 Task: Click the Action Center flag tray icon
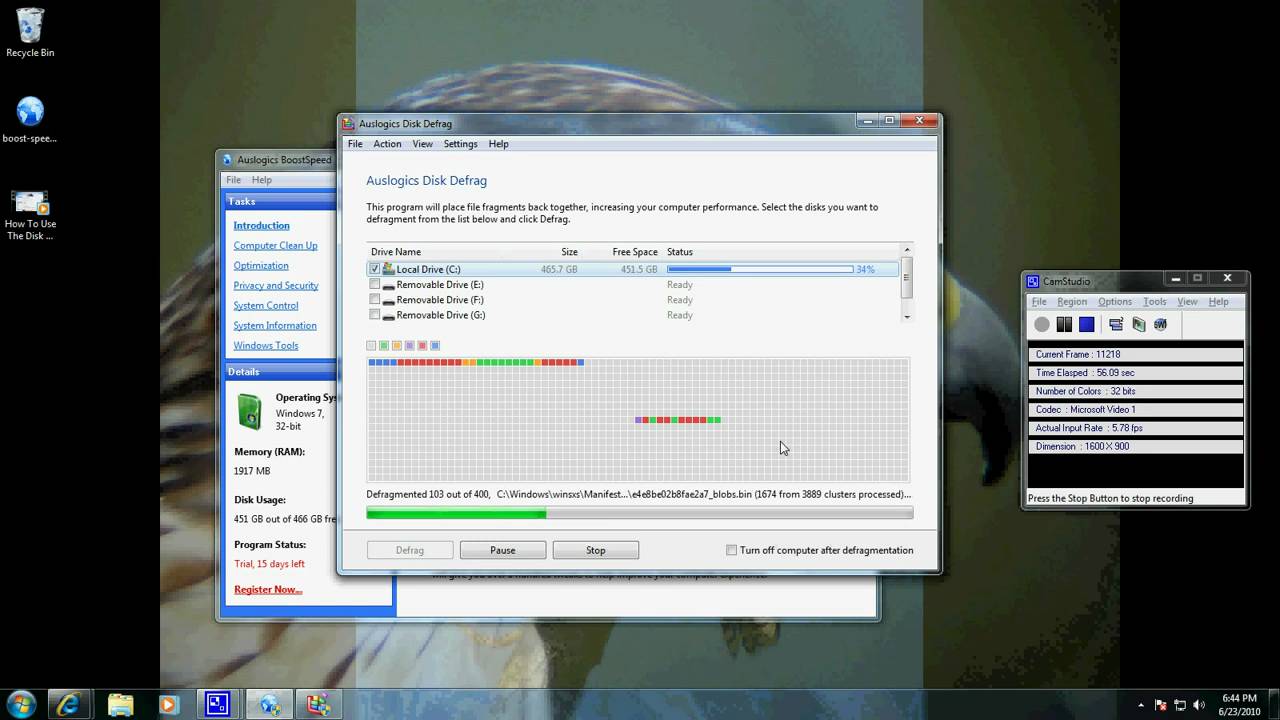[x=1161, y=705]
